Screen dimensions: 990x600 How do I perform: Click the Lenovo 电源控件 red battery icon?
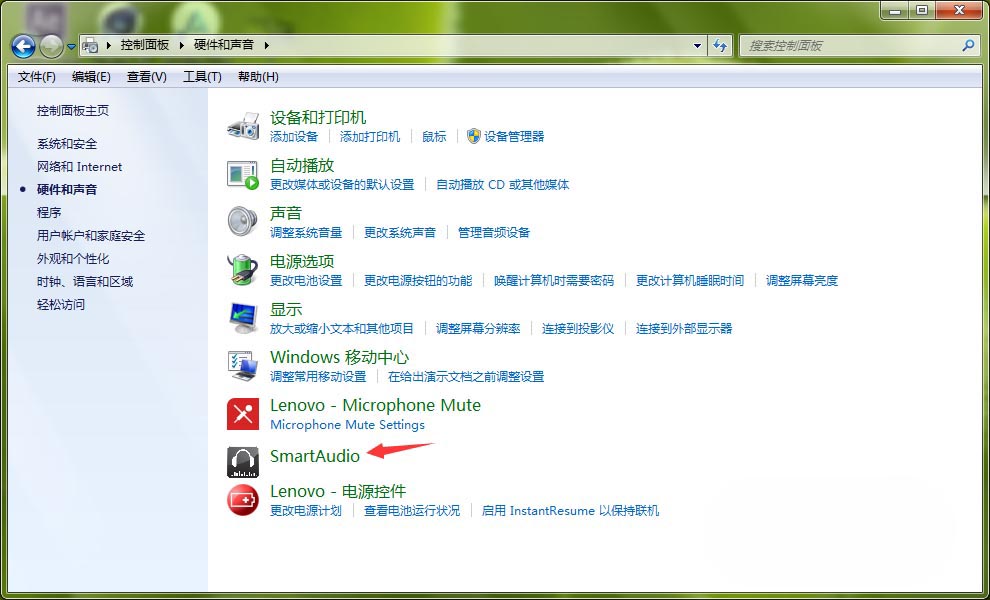(243, 500)
